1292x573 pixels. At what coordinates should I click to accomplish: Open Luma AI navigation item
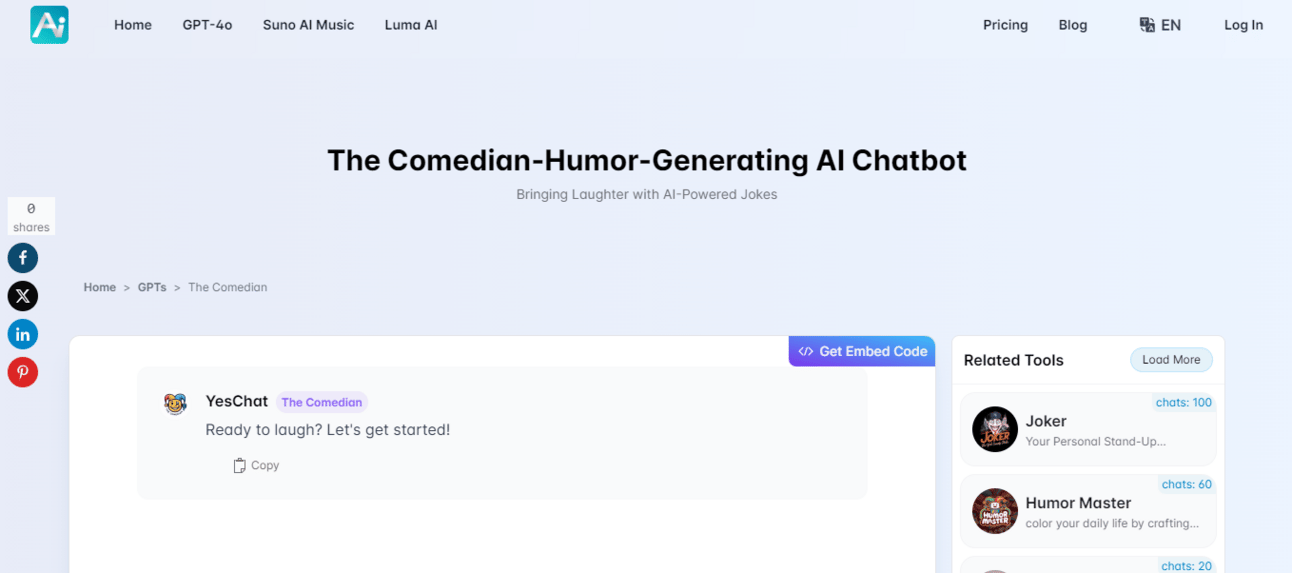tap(411, 25)
